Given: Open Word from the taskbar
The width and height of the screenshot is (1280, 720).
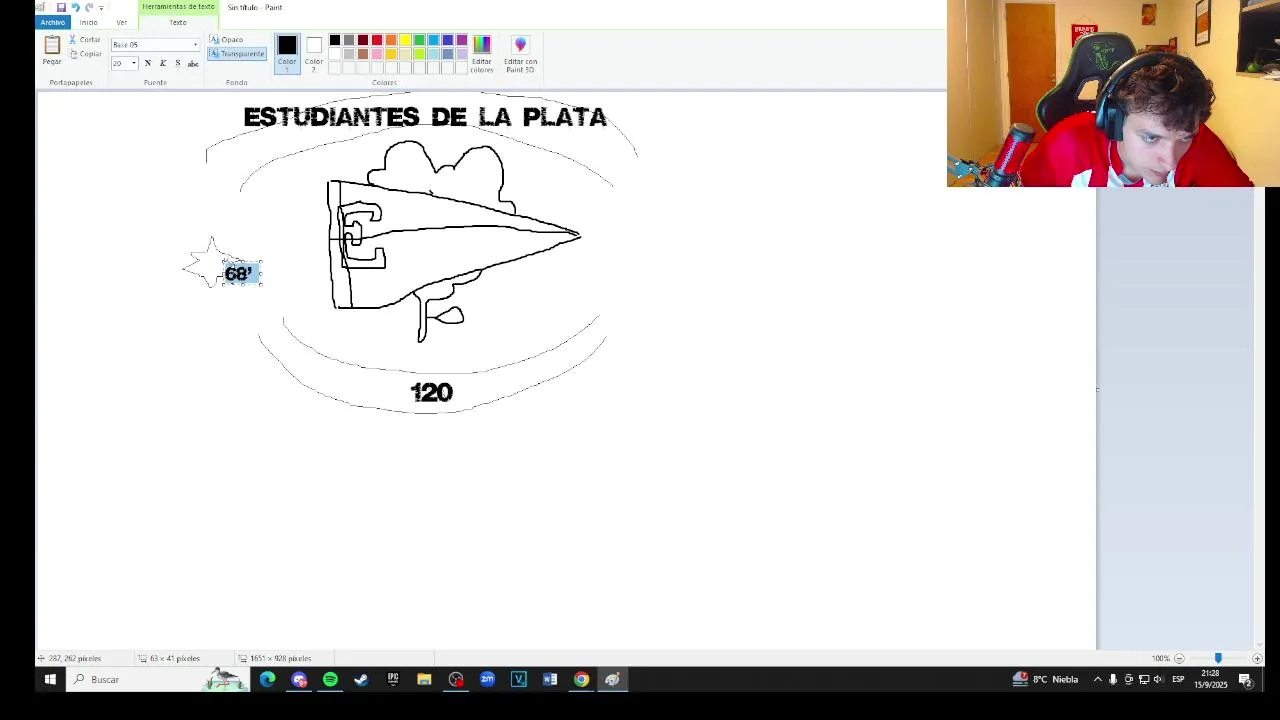Looking at the screenshot, I should [550, 679].
